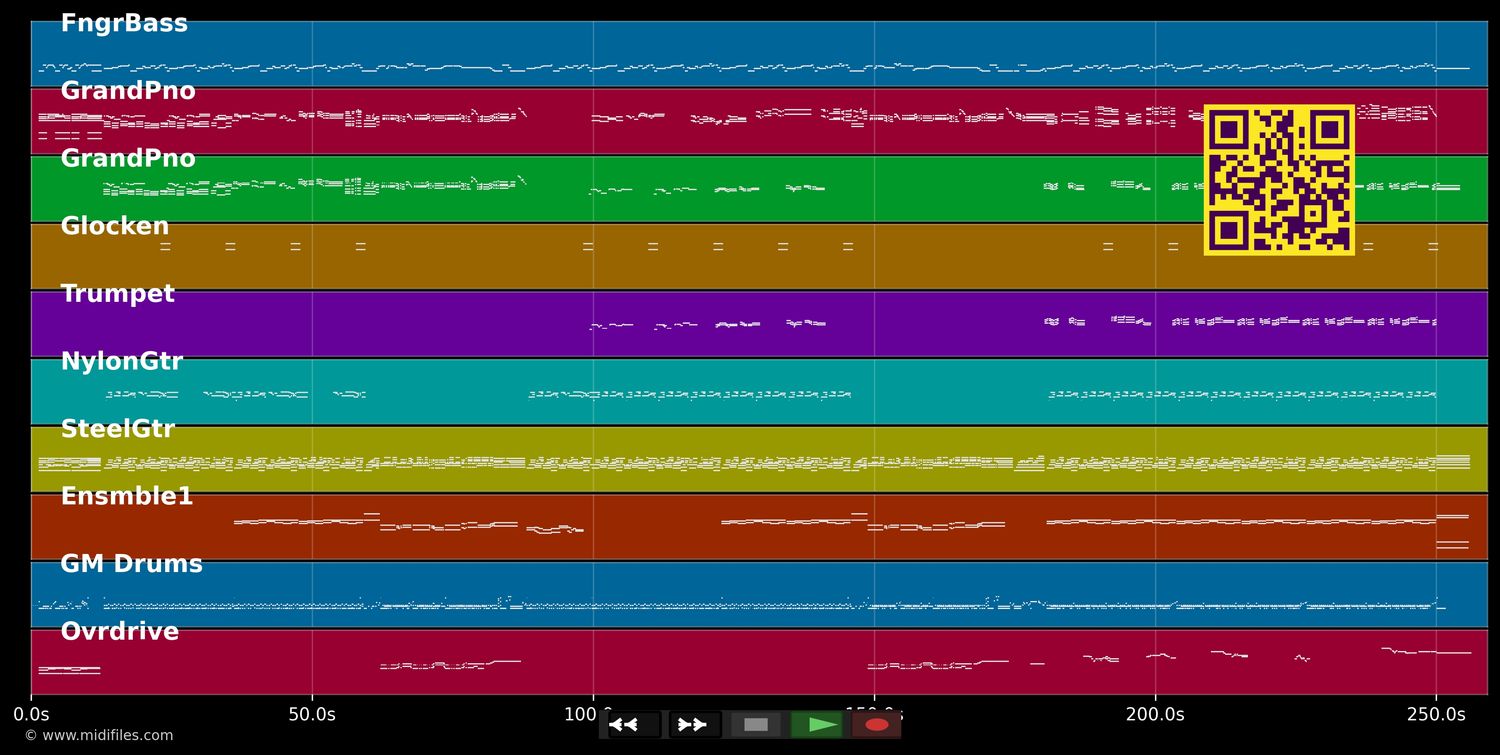
Task: Select the Glocken track label
Action: click(115, 227)
